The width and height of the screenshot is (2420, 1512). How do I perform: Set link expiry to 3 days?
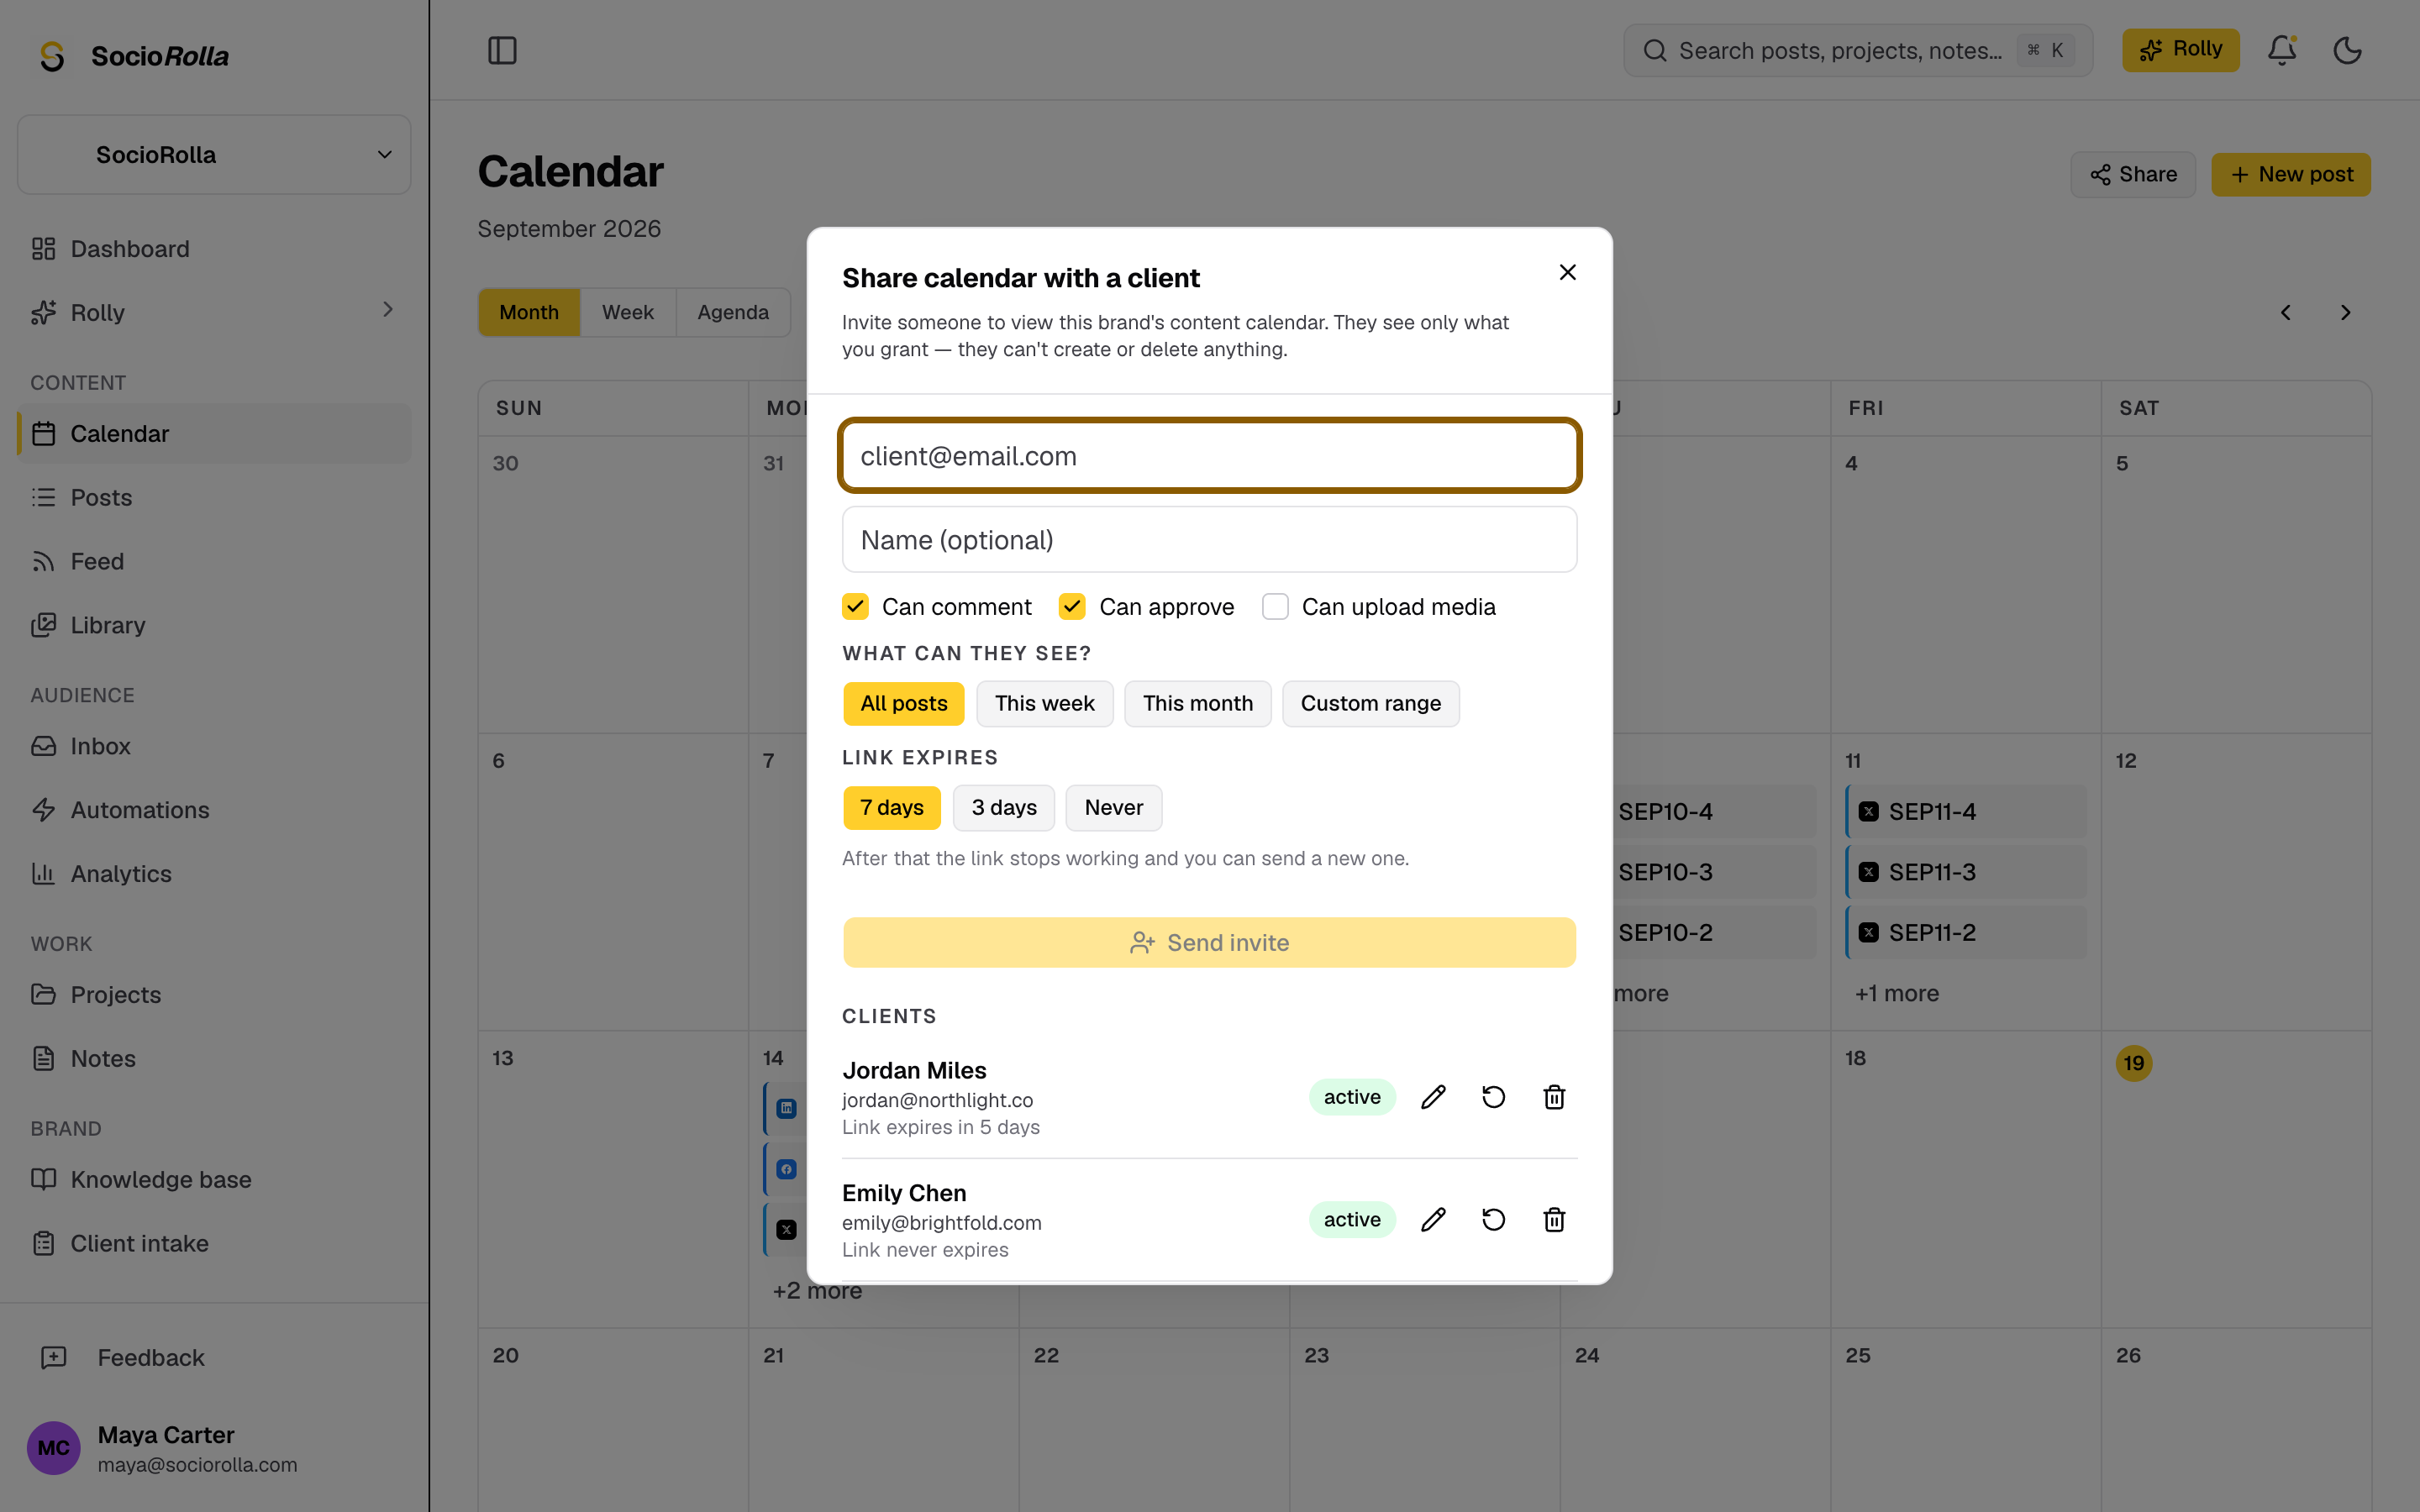tap(1003, 808)
